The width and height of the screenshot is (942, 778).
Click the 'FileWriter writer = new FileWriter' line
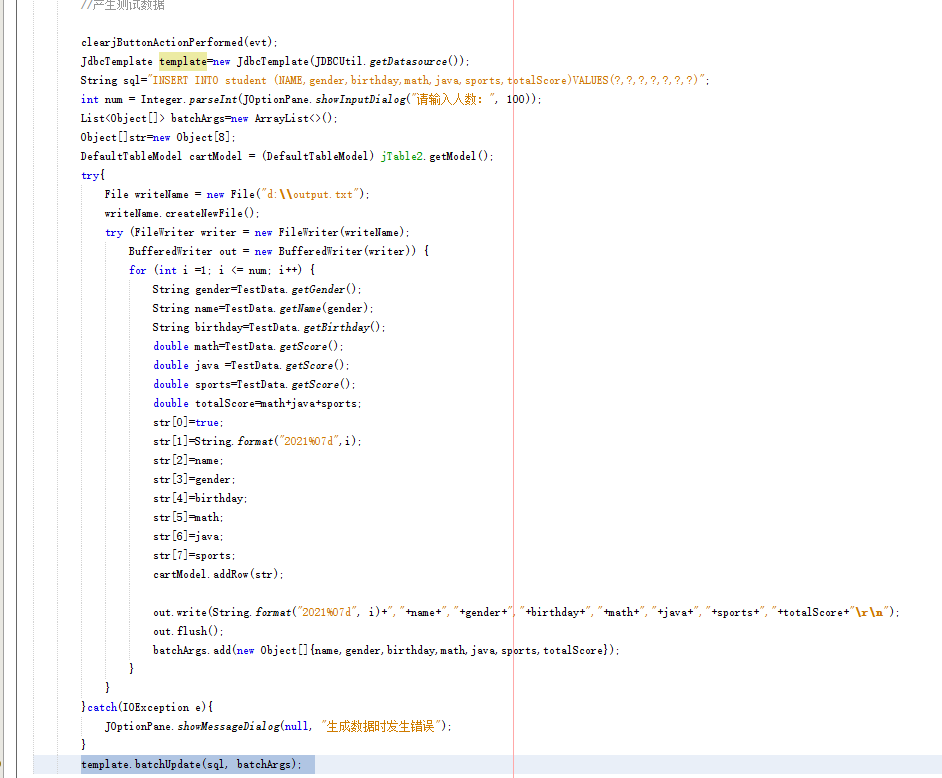(257, 232)
